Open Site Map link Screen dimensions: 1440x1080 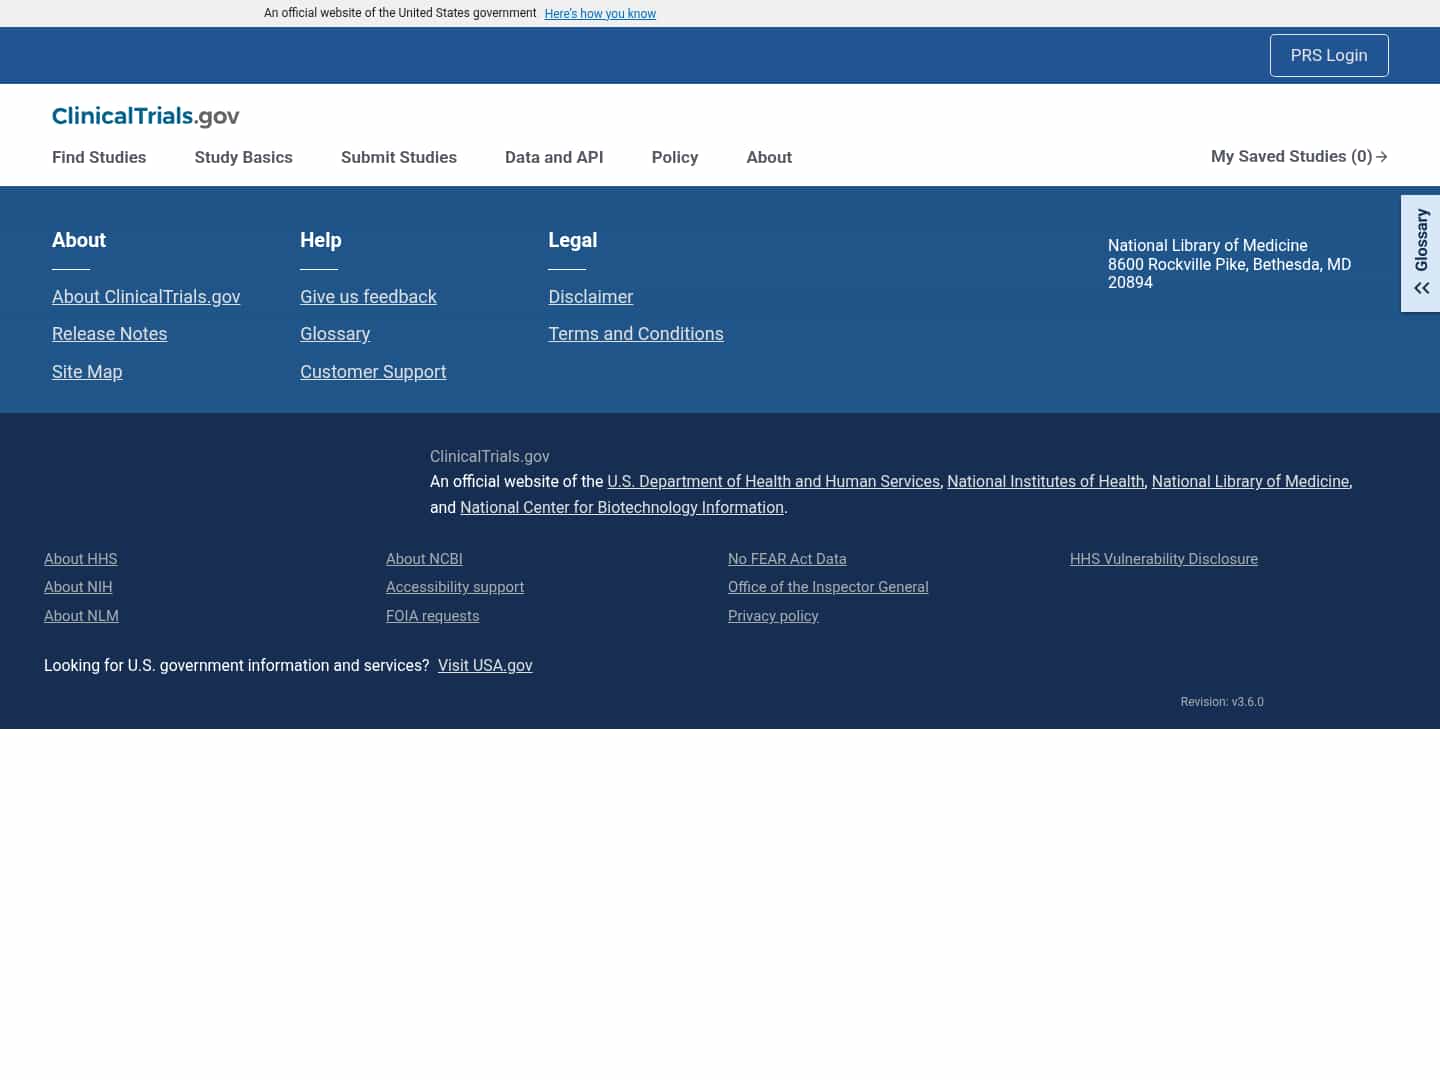click(87, 372)
